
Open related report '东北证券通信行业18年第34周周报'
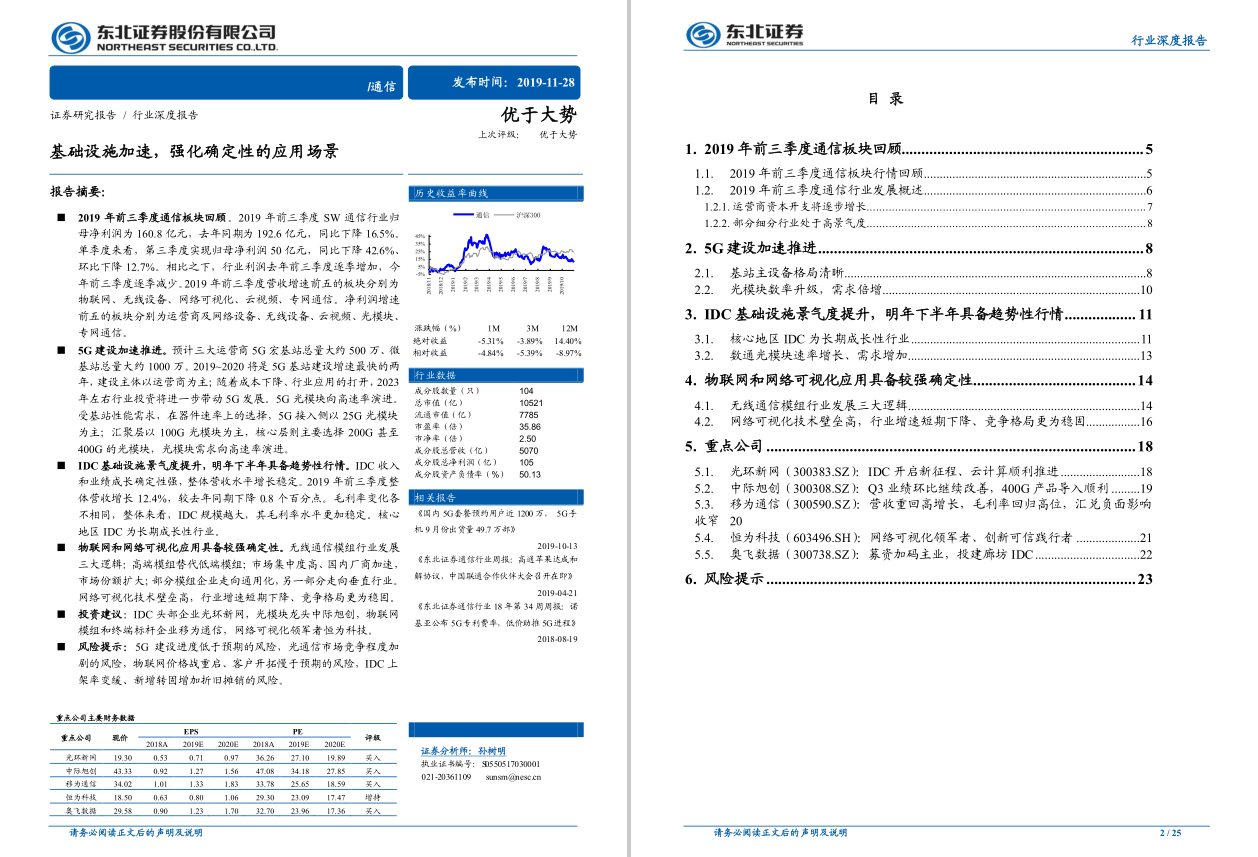496,613
